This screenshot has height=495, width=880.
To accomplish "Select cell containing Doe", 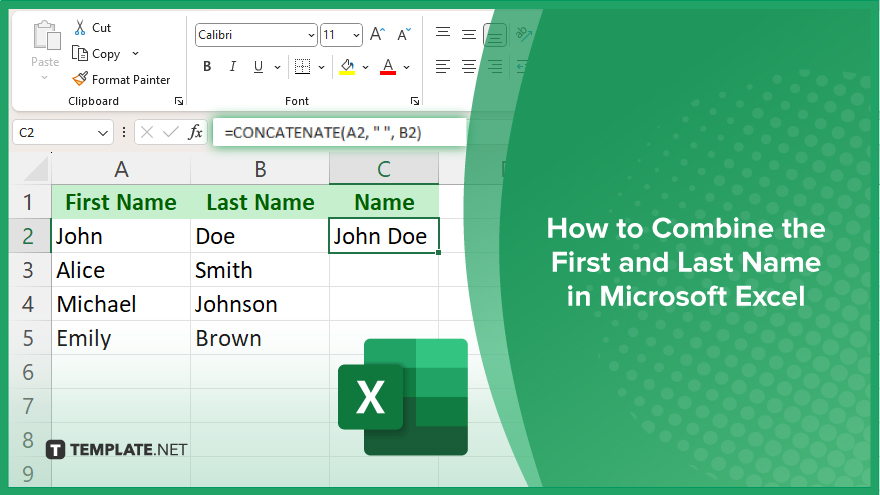I will 260,236.
